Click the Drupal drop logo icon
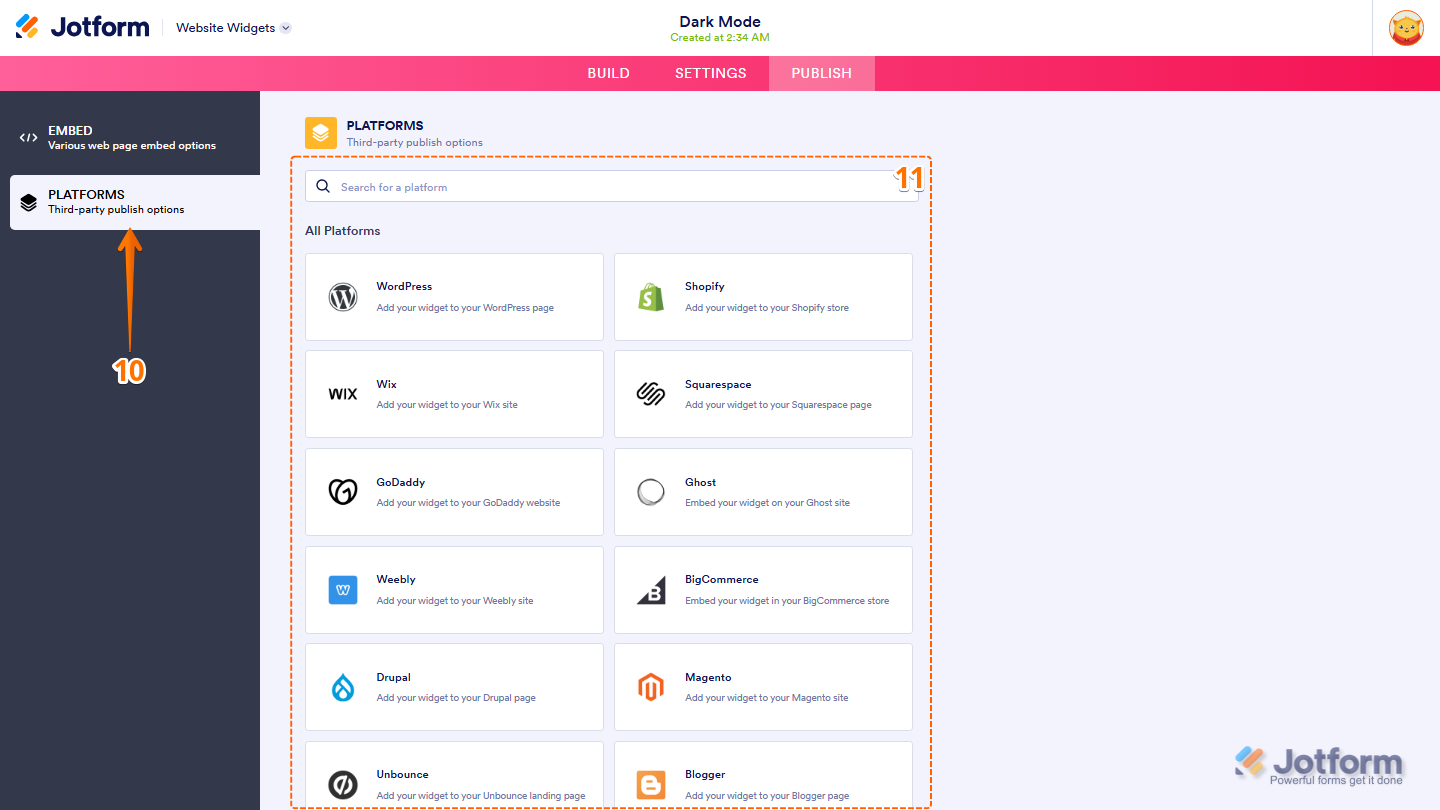Screen dimensions: 1440x810 [343, 687]
